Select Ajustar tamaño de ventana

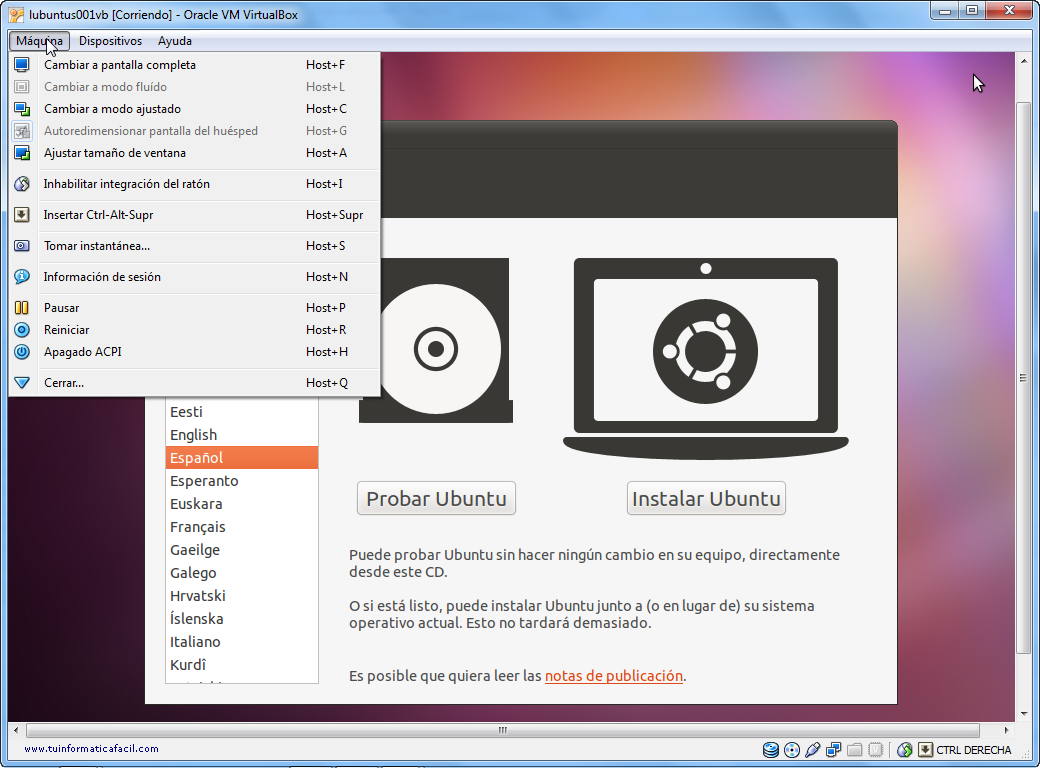(x=194, y=153)
